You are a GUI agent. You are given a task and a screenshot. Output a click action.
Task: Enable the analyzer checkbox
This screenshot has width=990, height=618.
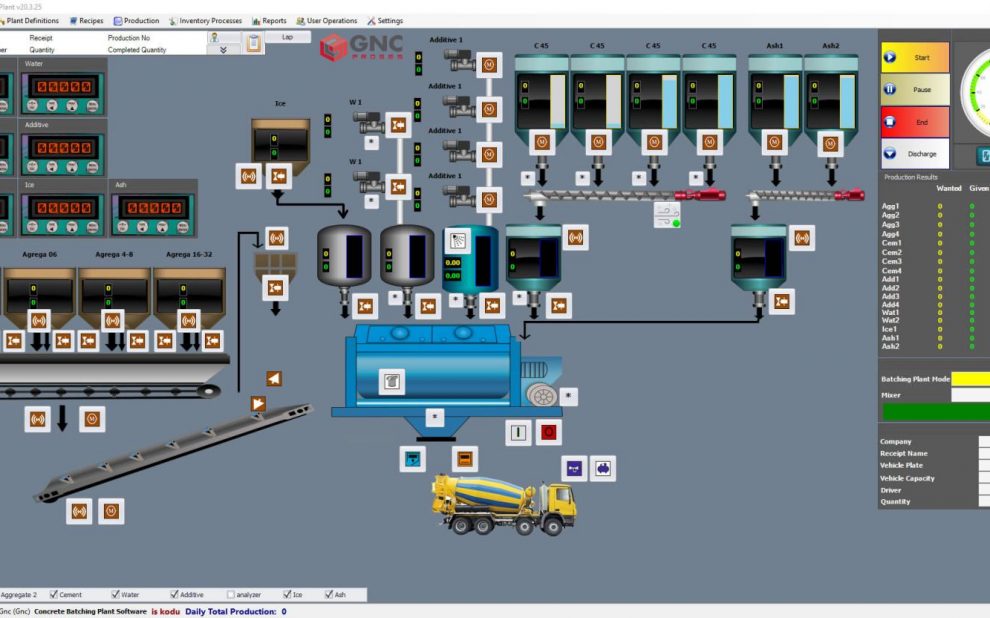click(x=230, y=595)
